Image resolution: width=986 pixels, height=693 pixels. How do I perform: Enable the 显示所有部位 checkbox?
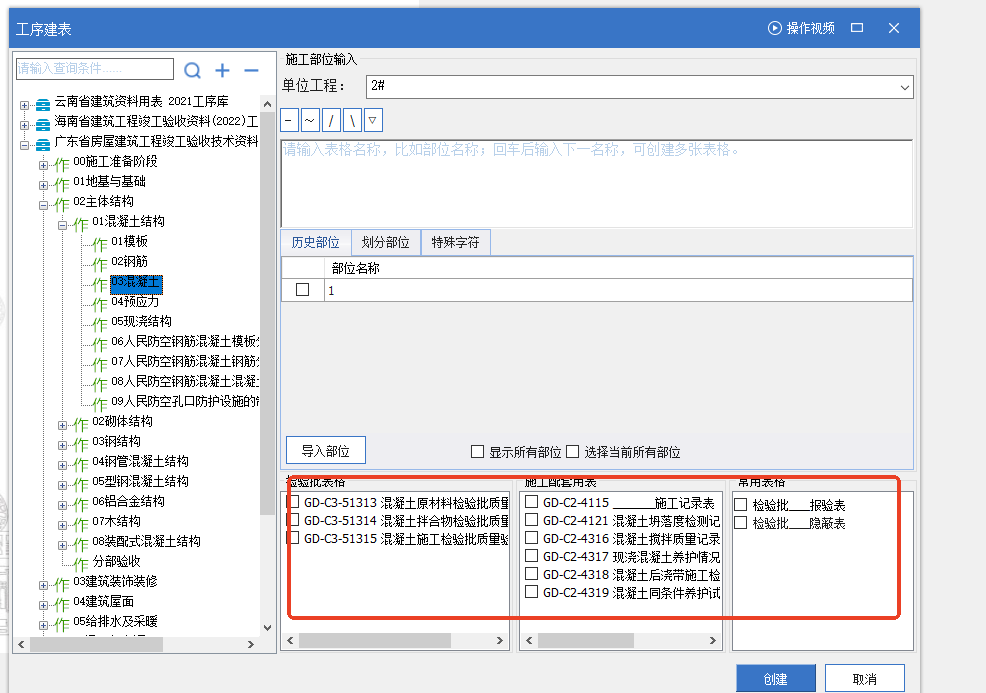478,452
